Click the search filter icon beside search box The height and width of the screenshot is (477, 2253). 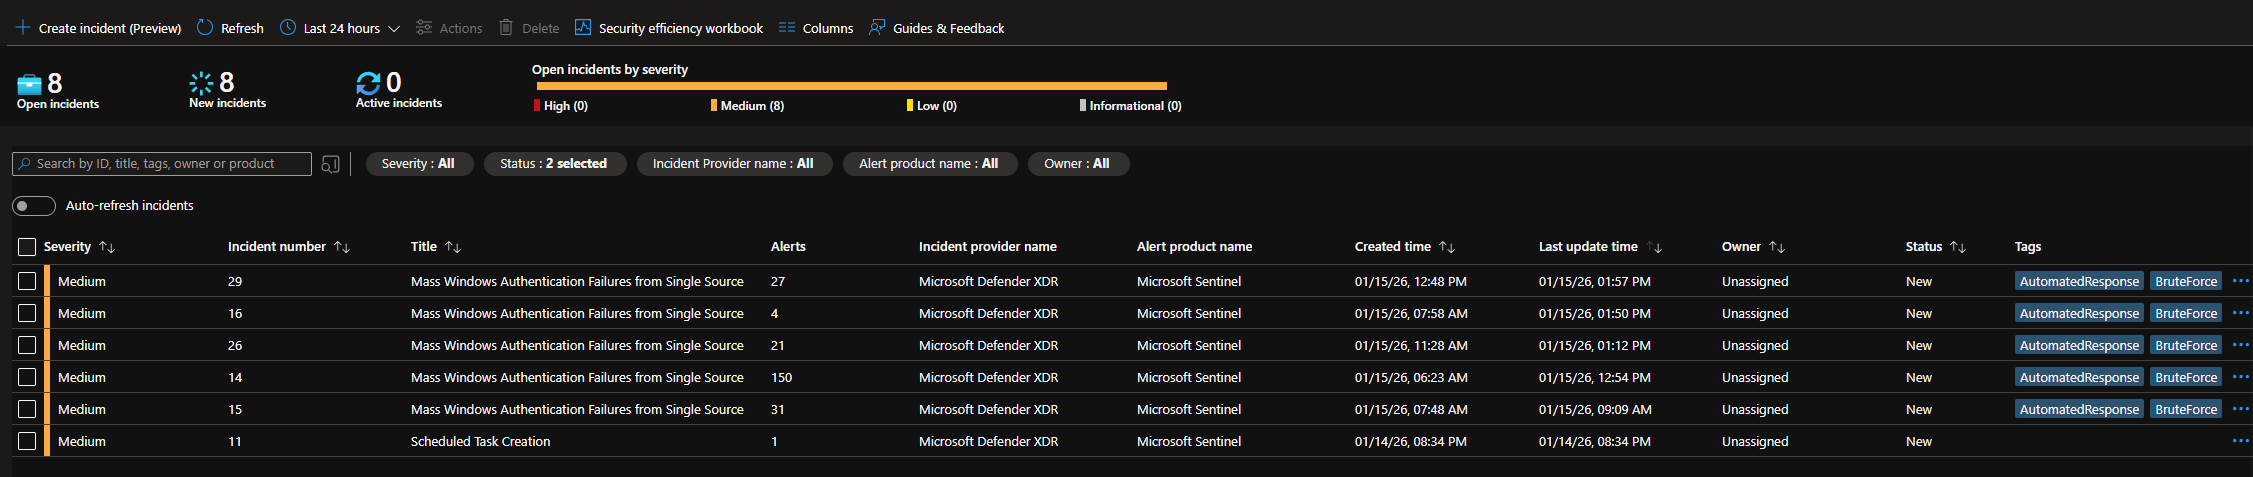[331, 164]
